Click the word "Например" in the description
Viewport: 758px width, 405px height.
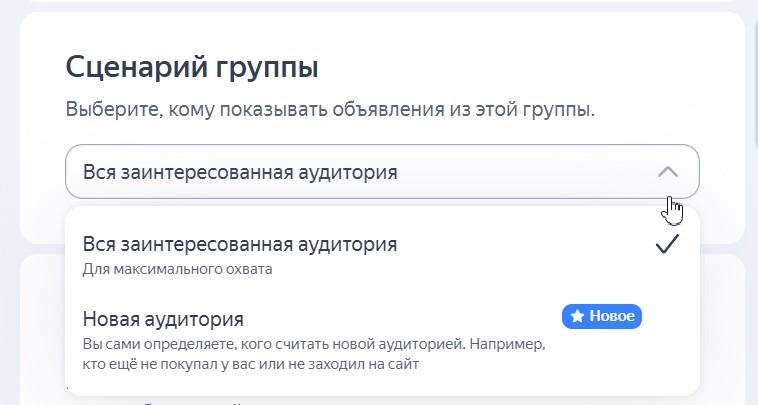tap(511, 344)
